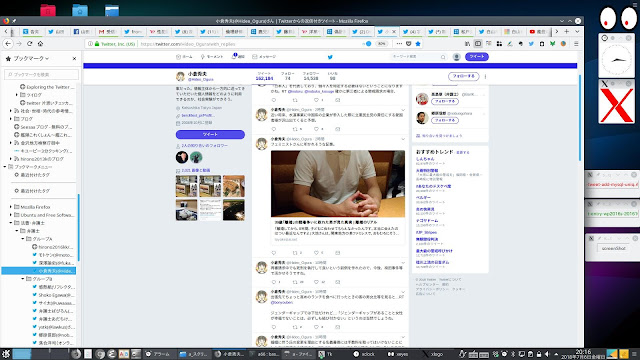Click the フォローする button on profile header
The width and height of the screenshot is (640, 360).
pyautogui.click(x=463, y=76)
